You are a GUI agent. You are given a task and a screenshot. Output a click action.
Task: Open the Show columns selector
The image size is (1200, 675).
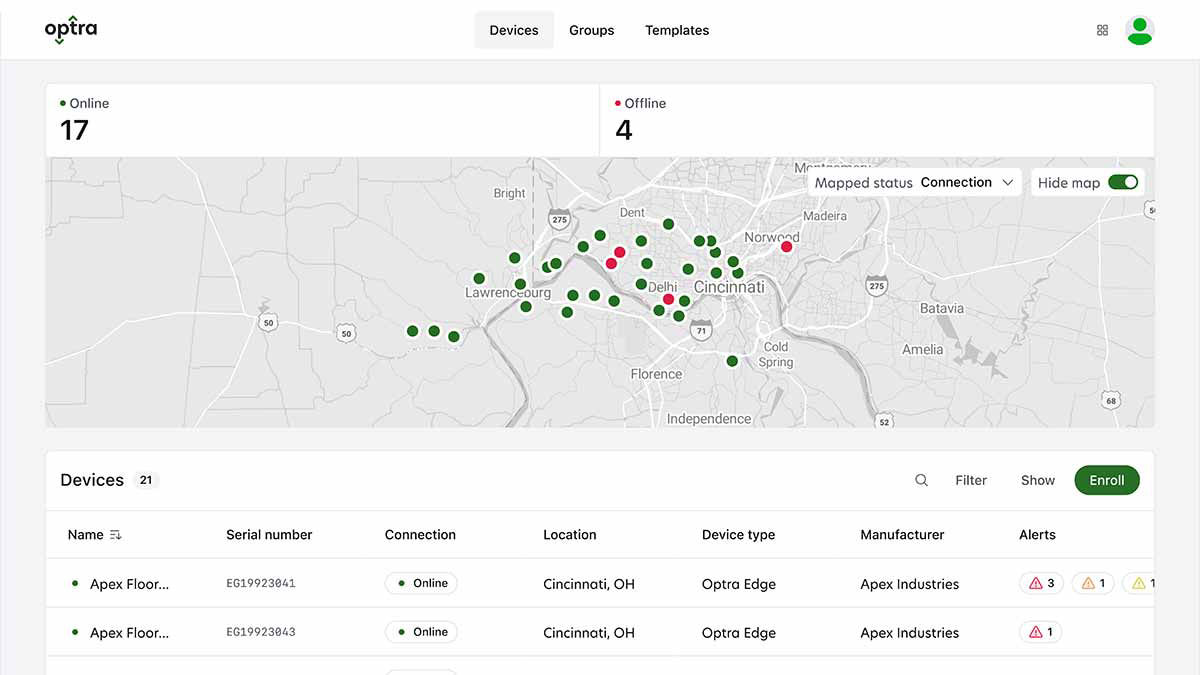(x=1037, y=480)
